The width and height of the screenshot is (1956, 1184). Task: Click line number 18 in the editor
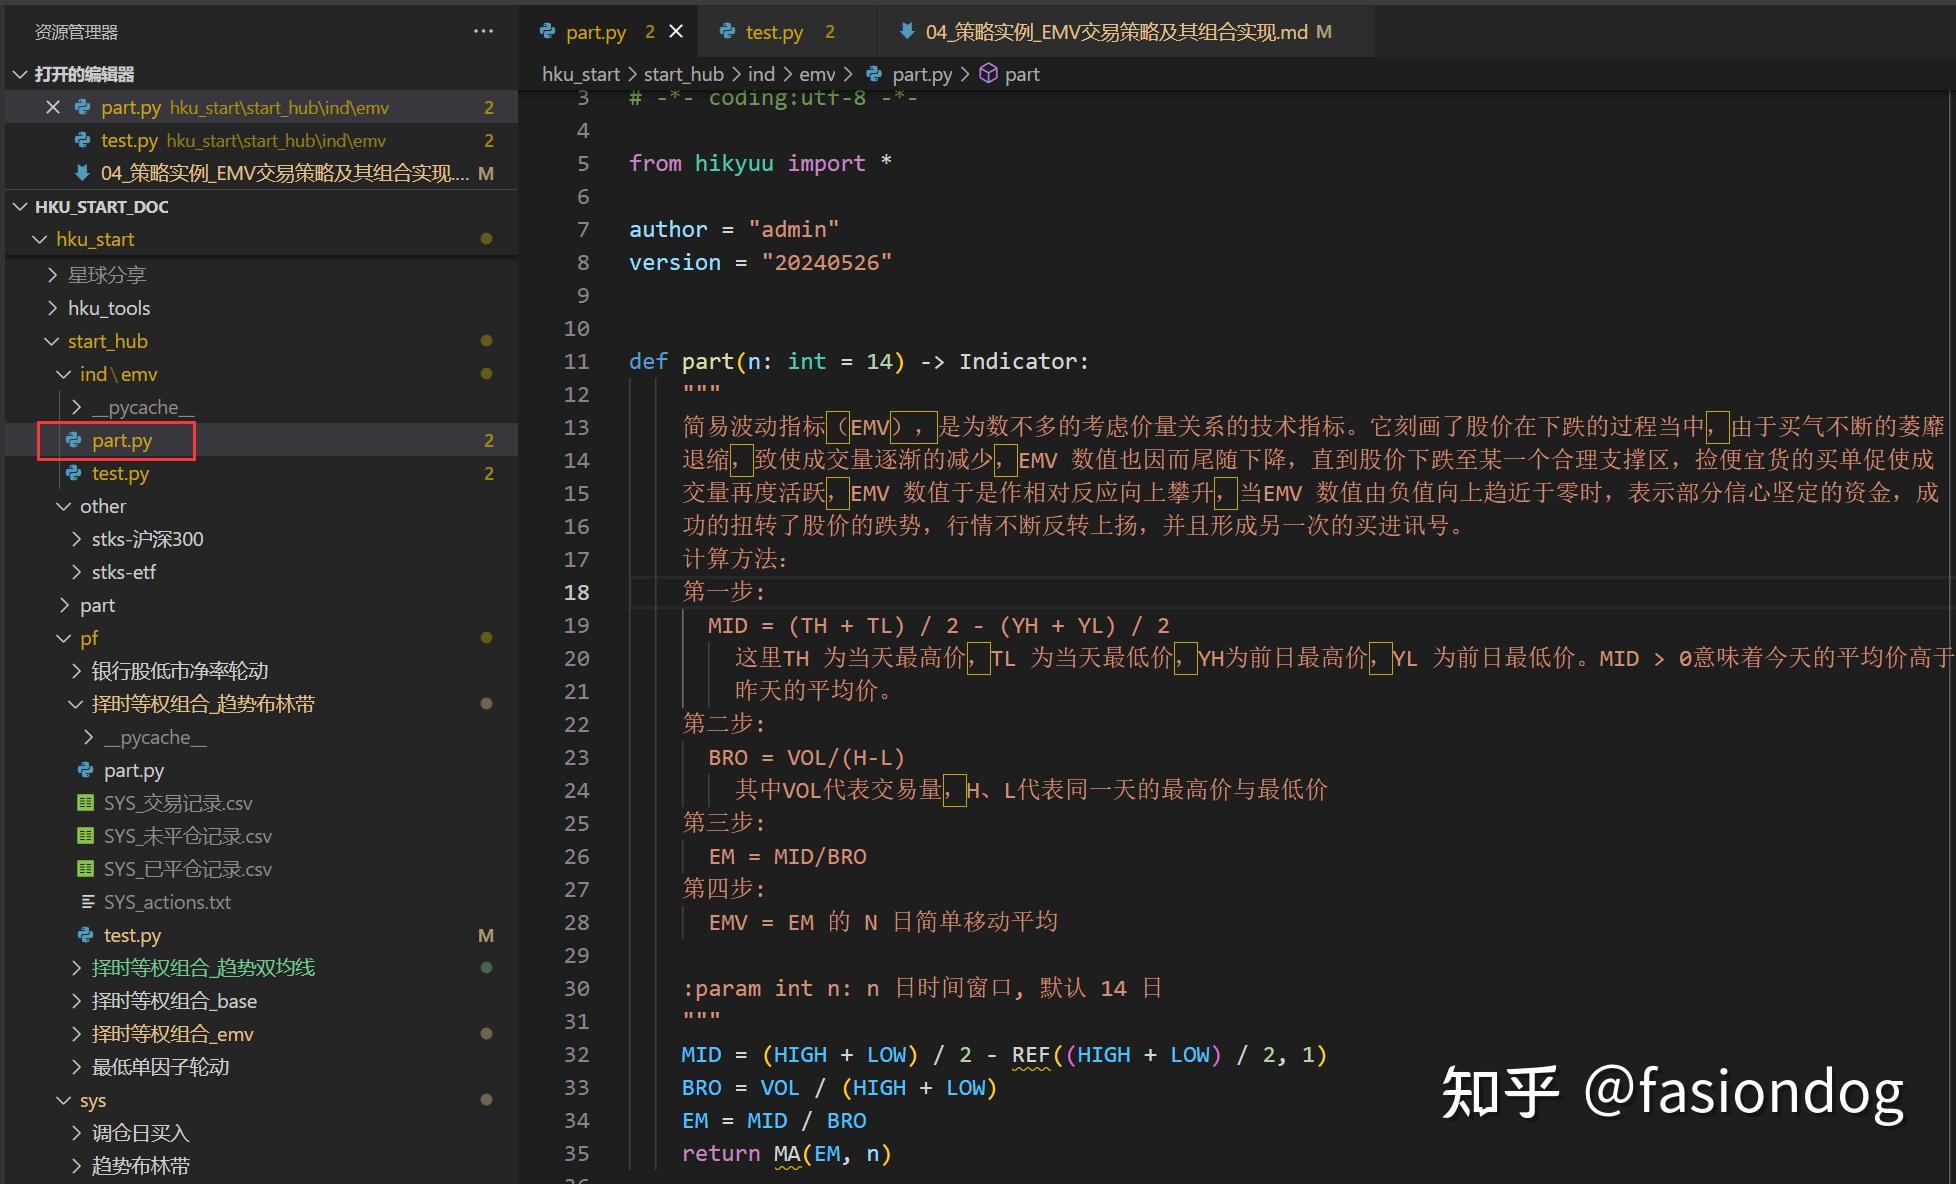click(x=577, y=592)
